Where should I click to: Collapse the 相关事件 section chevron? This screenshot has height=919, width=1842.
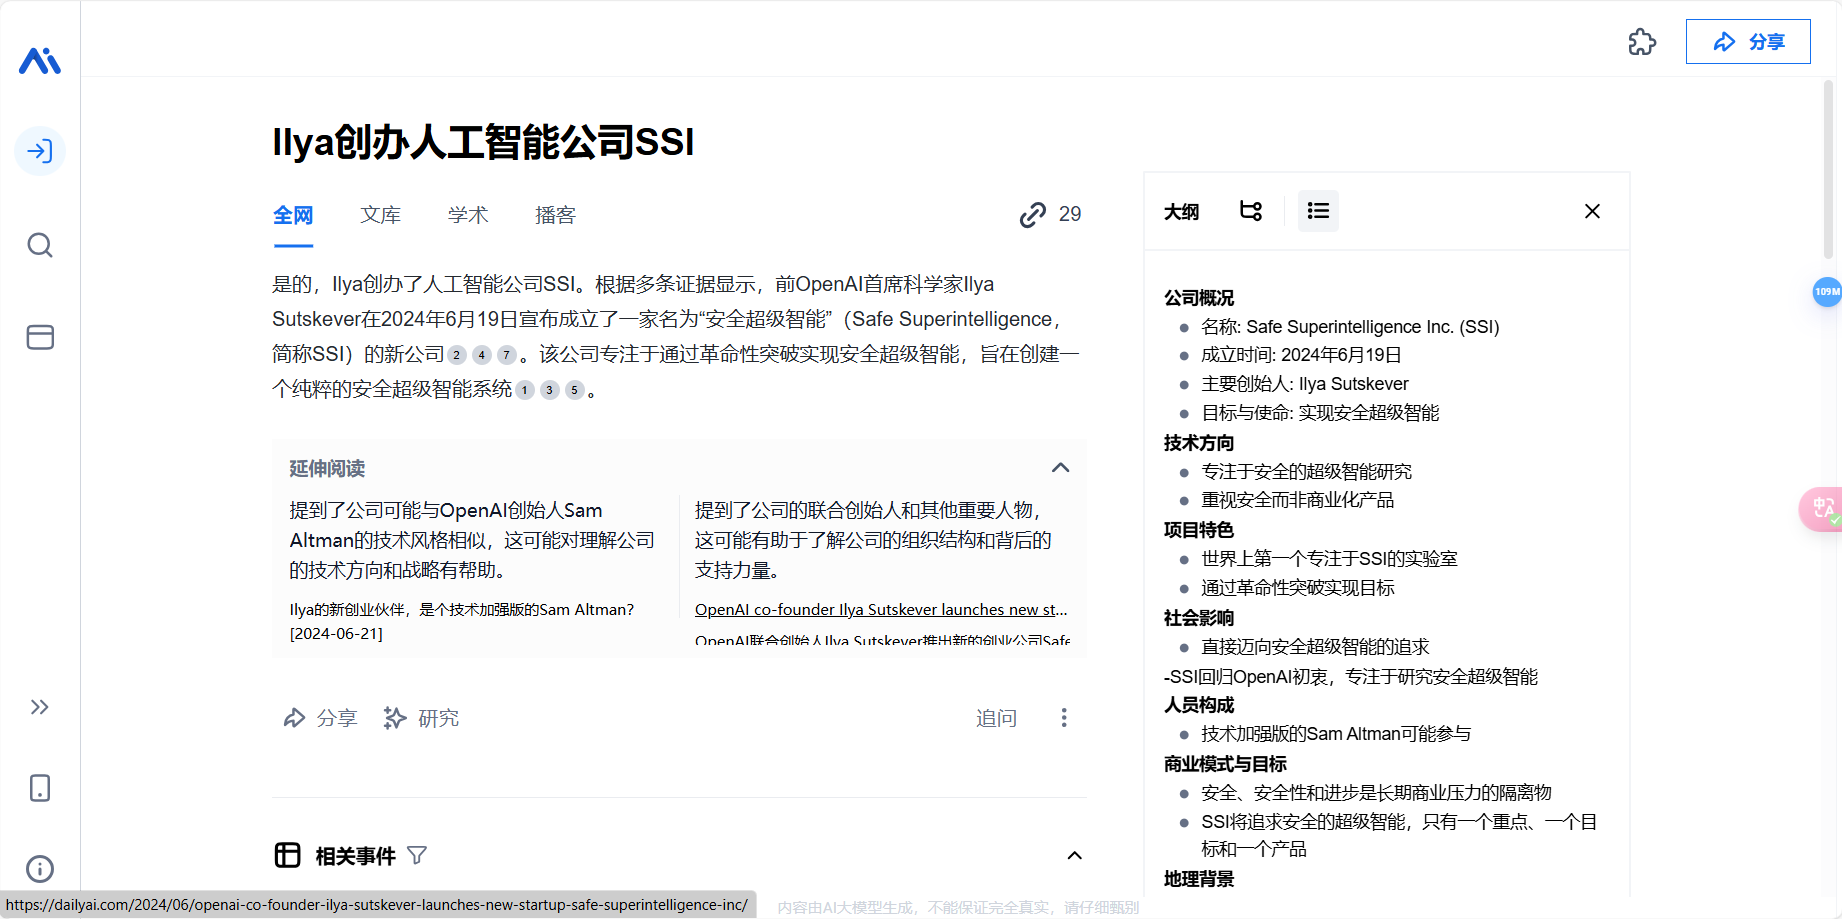point(1074,855)
